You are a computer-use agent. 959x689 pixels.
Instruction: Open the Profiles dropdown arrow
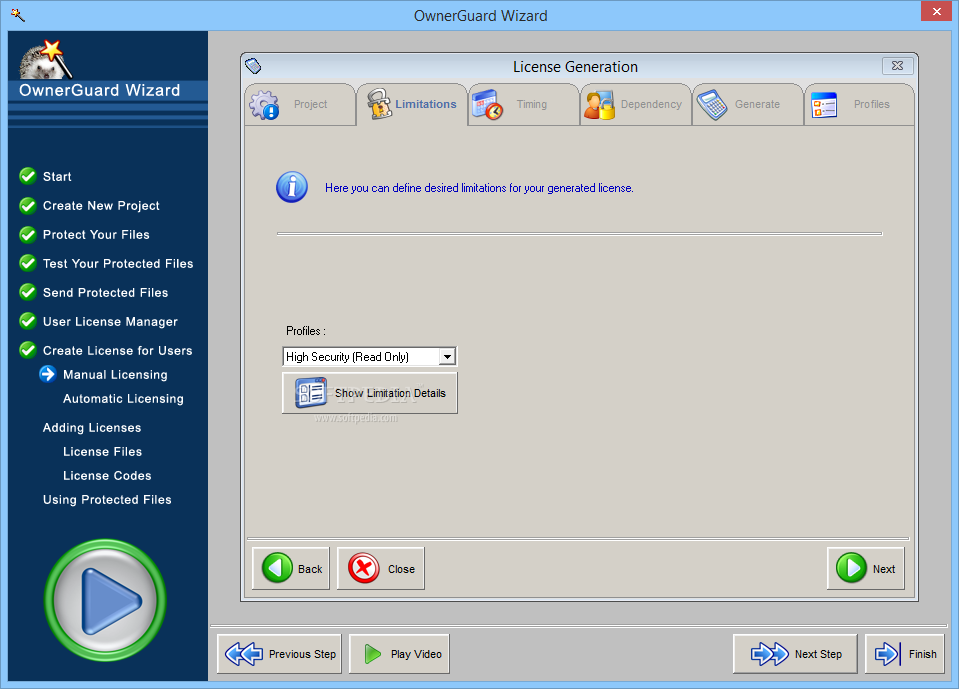(448, 356)
